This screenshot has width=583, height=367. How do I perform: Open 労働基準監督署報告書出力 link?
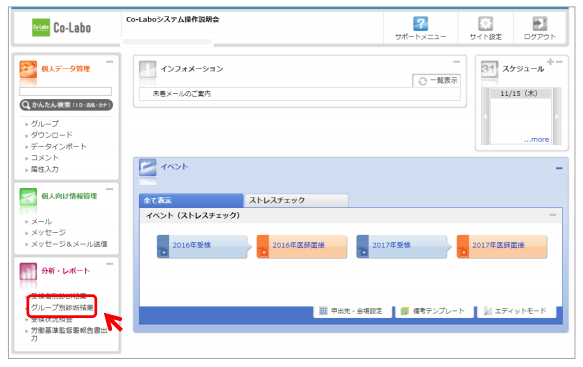click(x=69, y=334)
